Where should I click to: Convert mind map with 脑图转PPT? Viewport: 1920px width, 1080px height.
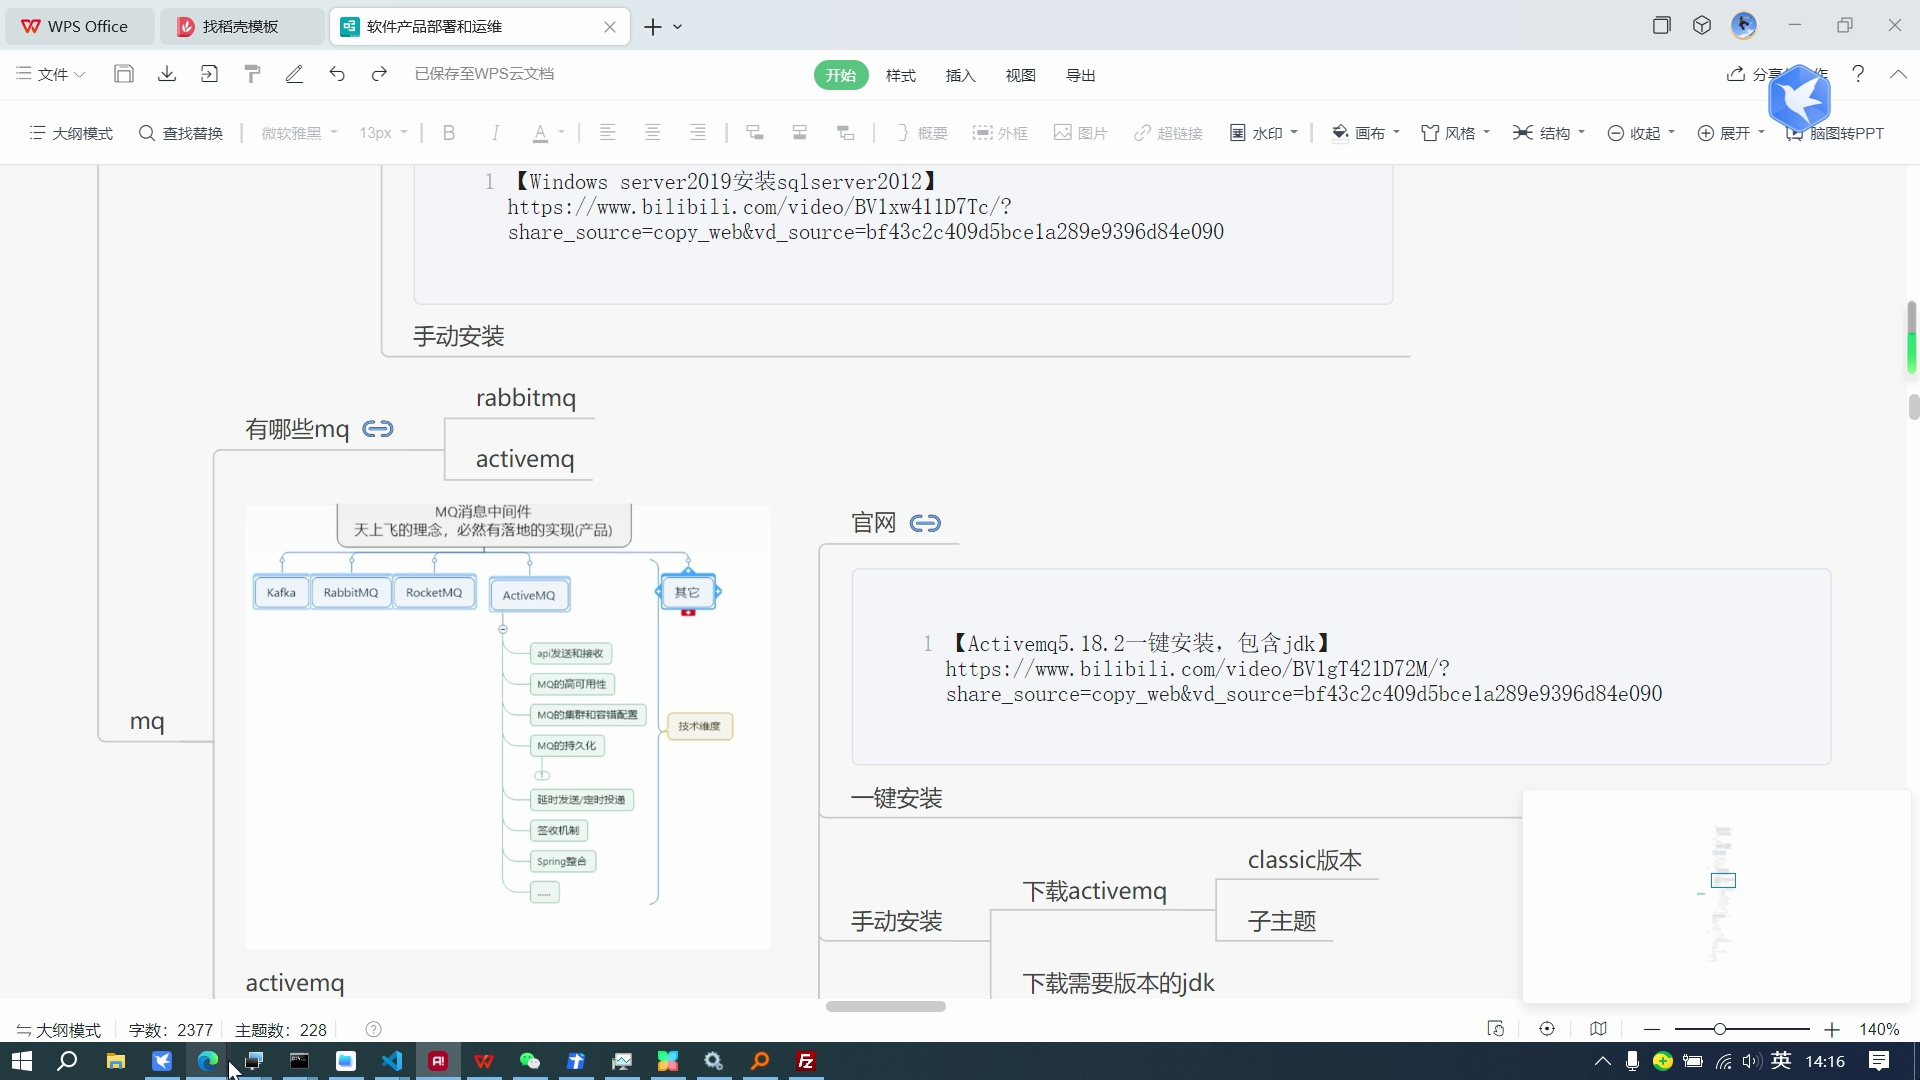point(1835,133)
